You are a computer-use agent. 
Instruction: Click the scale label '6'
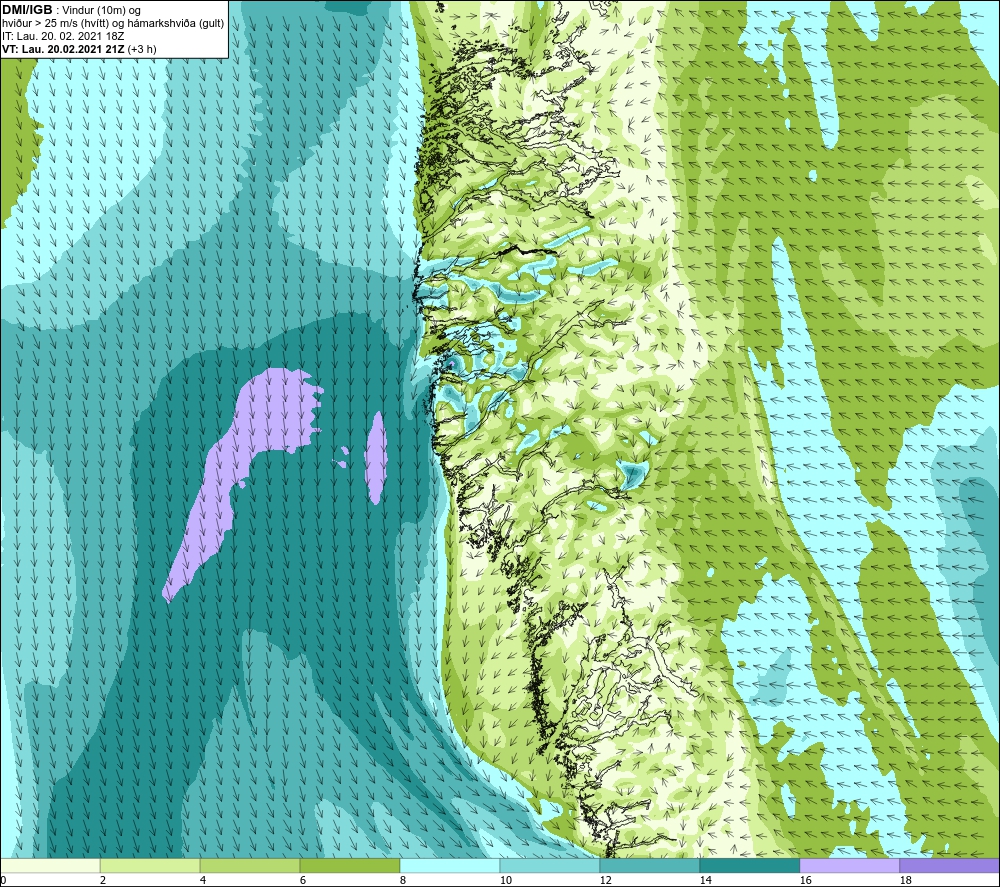pos(303,881)
